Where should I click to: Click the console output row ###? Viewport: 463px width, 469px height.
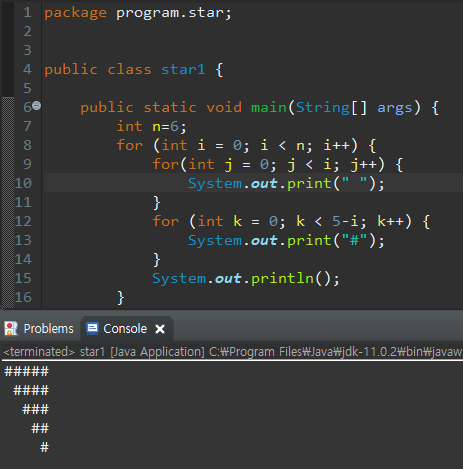pyautogui.click(x=35, y=409)
